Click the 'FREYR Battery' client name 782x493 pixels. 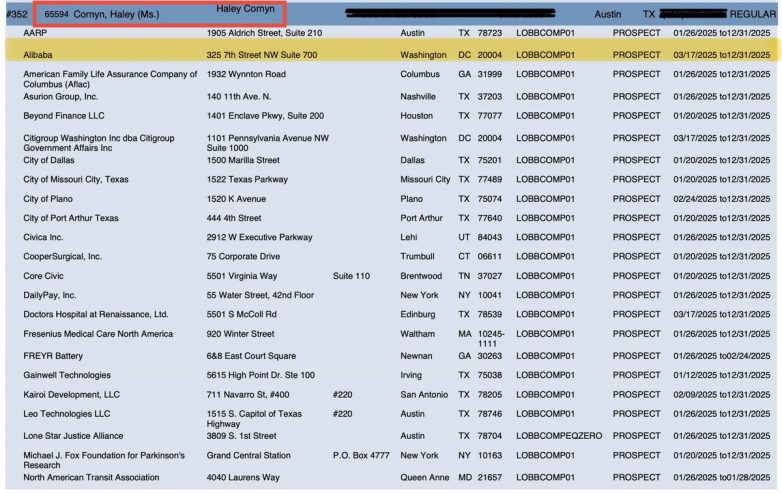53,356
